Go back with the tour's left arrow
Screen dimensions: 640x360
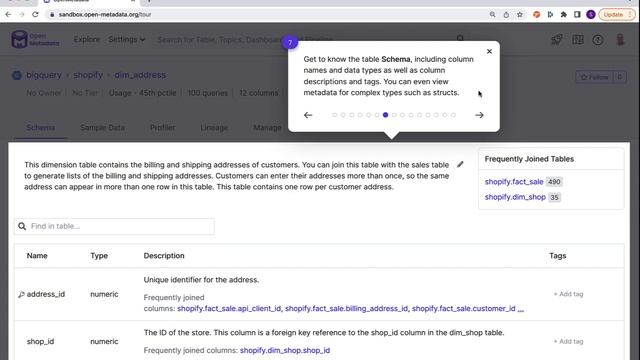pyautogui.click(x=308, y=115)
